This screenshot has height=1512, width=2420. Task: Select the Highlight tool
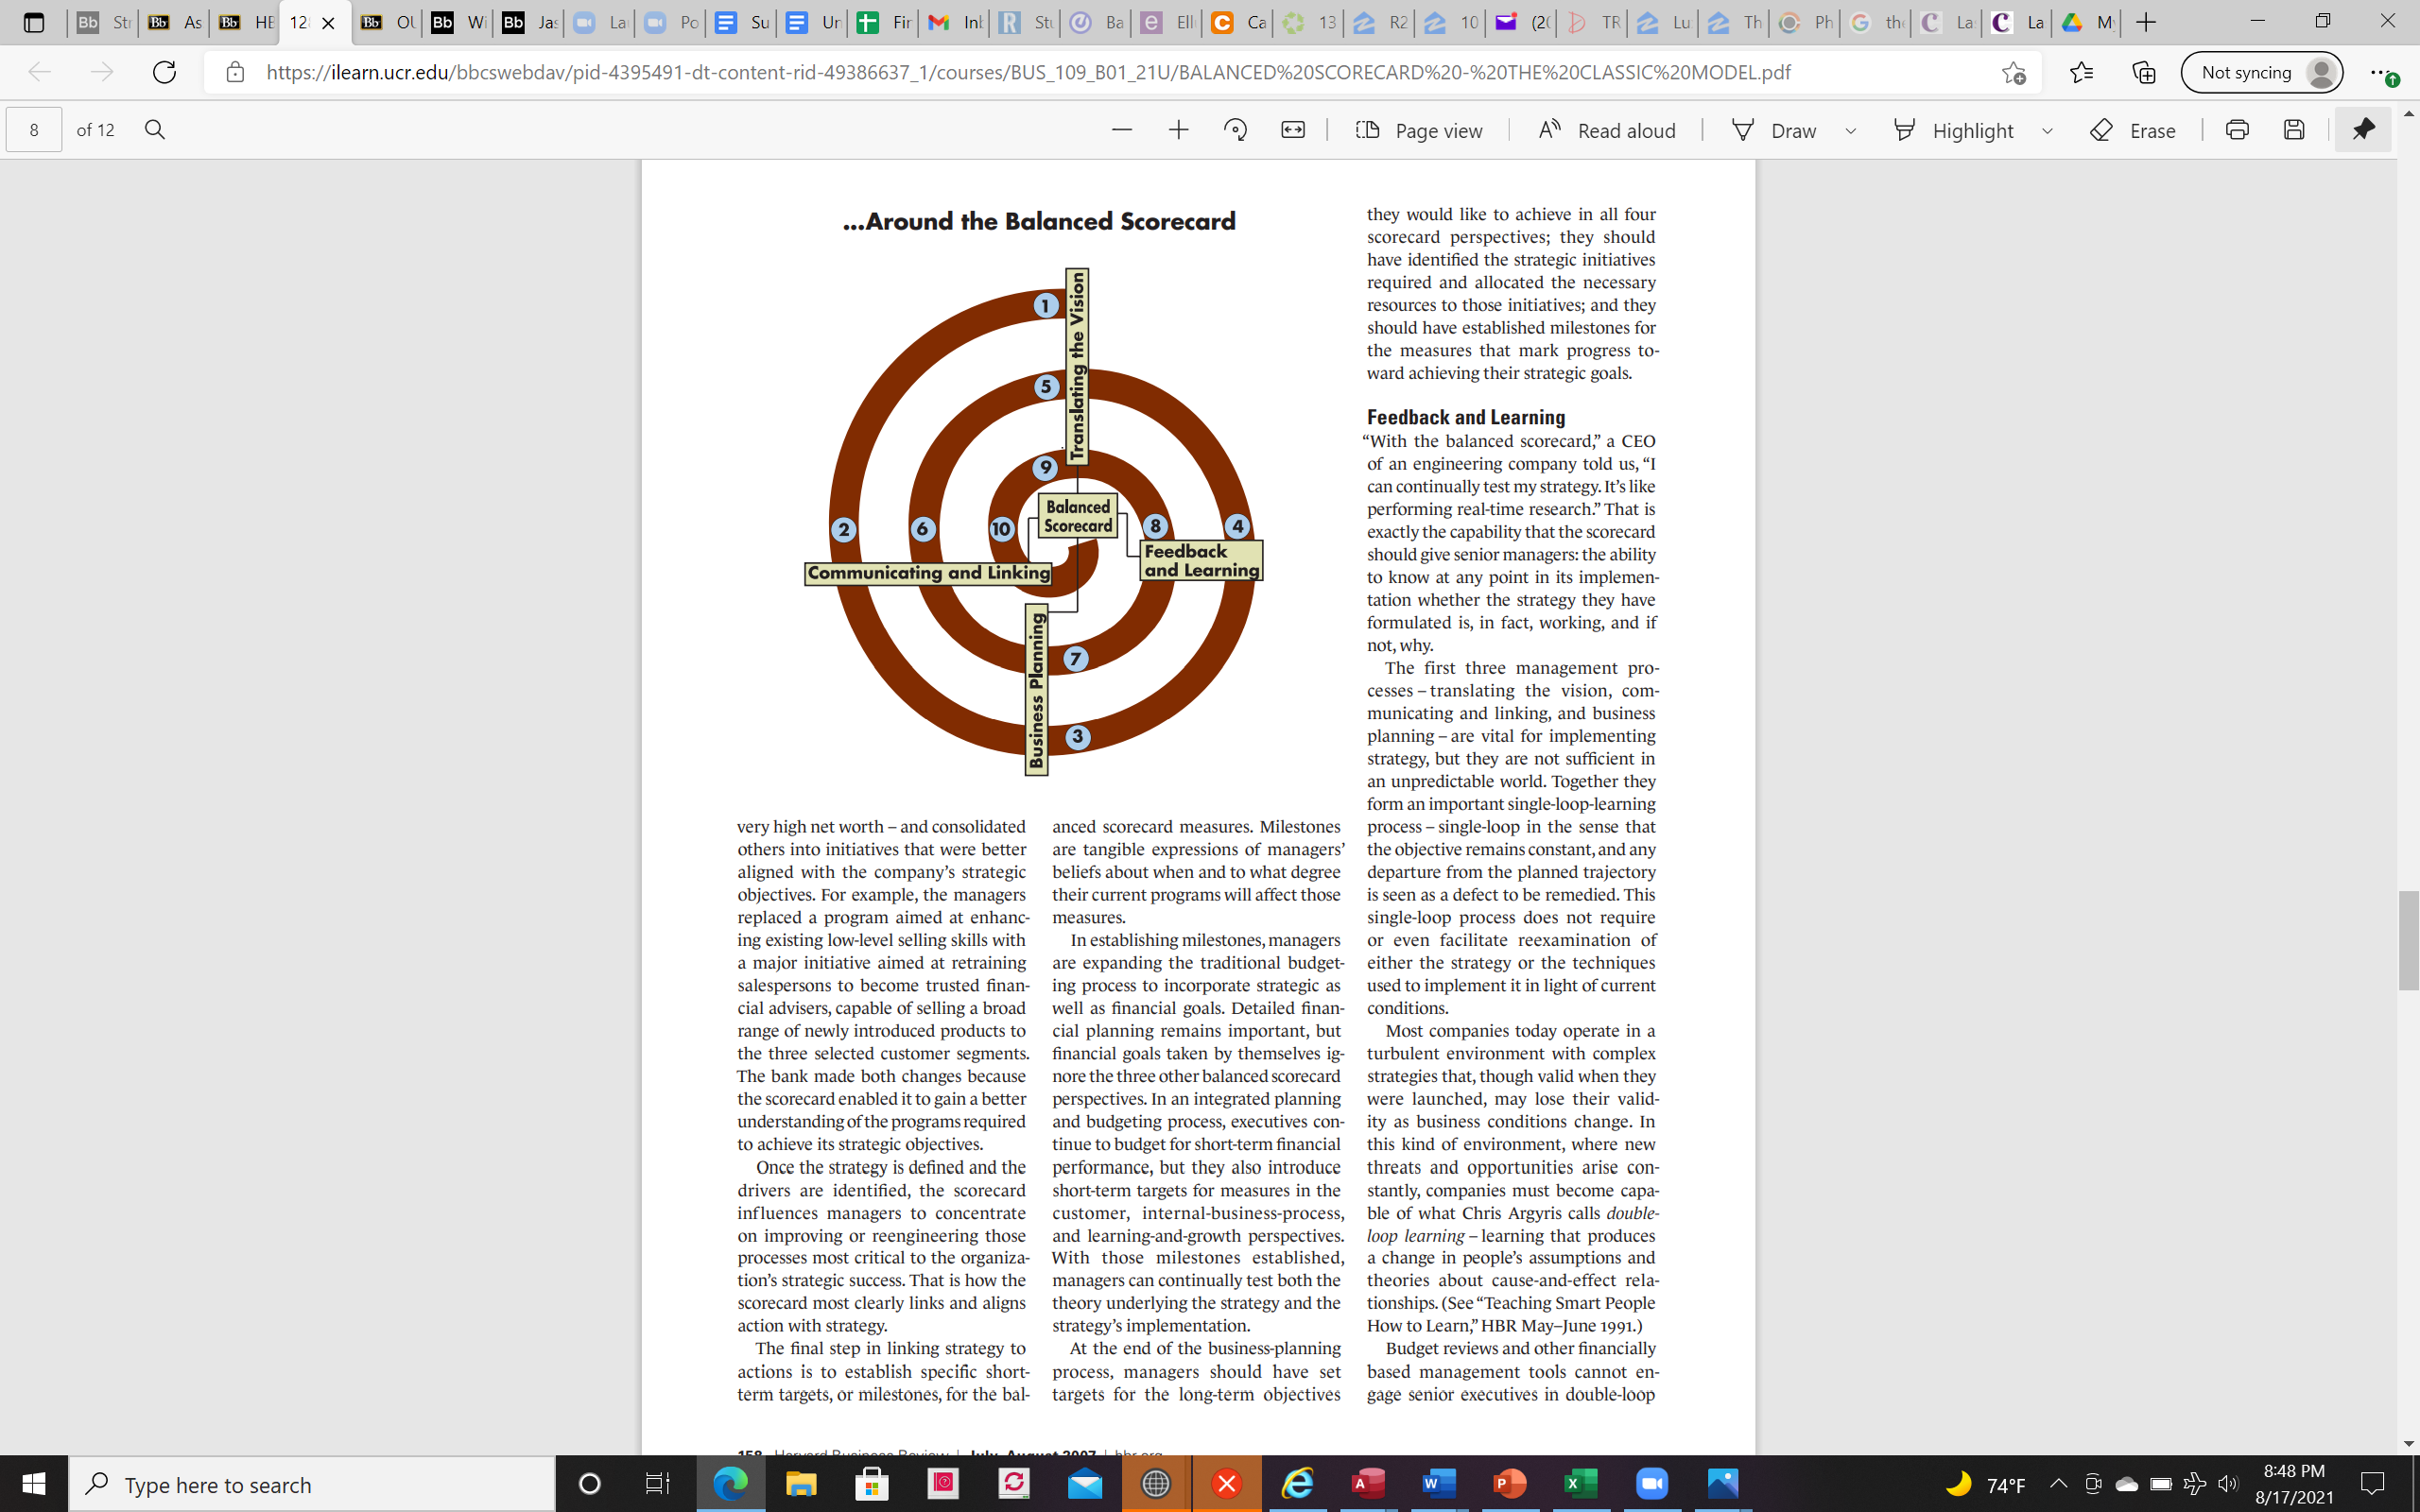pyautogui.click(x=1953, y=130)
